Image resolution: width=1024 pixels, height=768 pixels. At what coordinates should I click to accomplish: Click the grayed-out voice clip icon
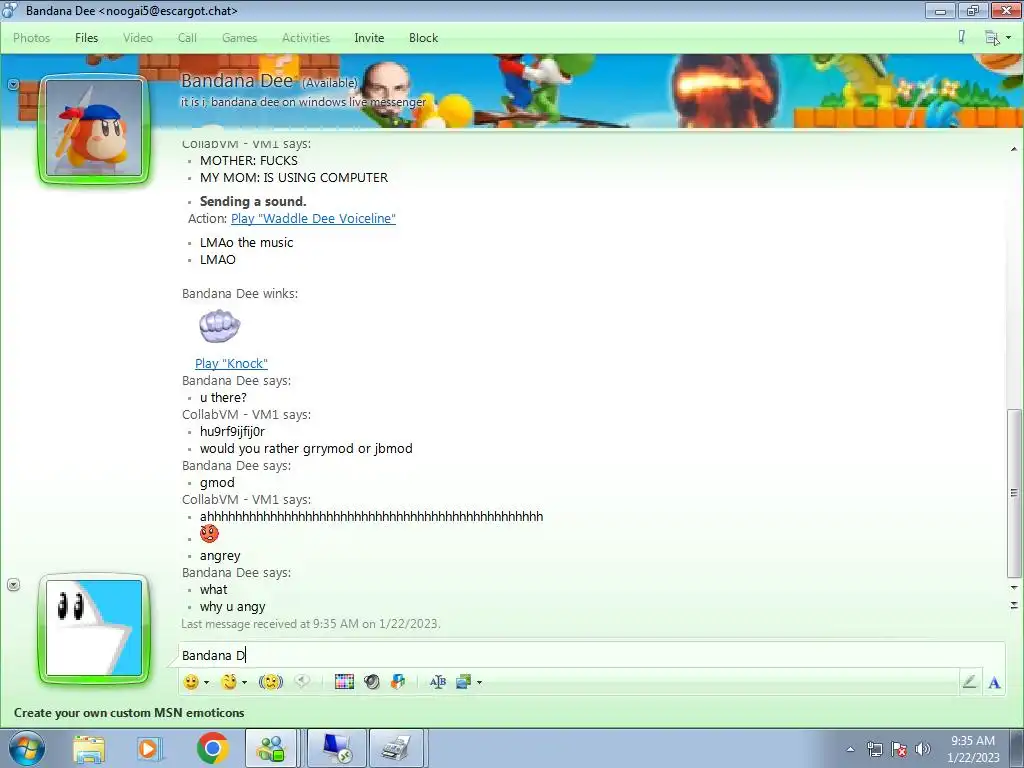[302, 681]
